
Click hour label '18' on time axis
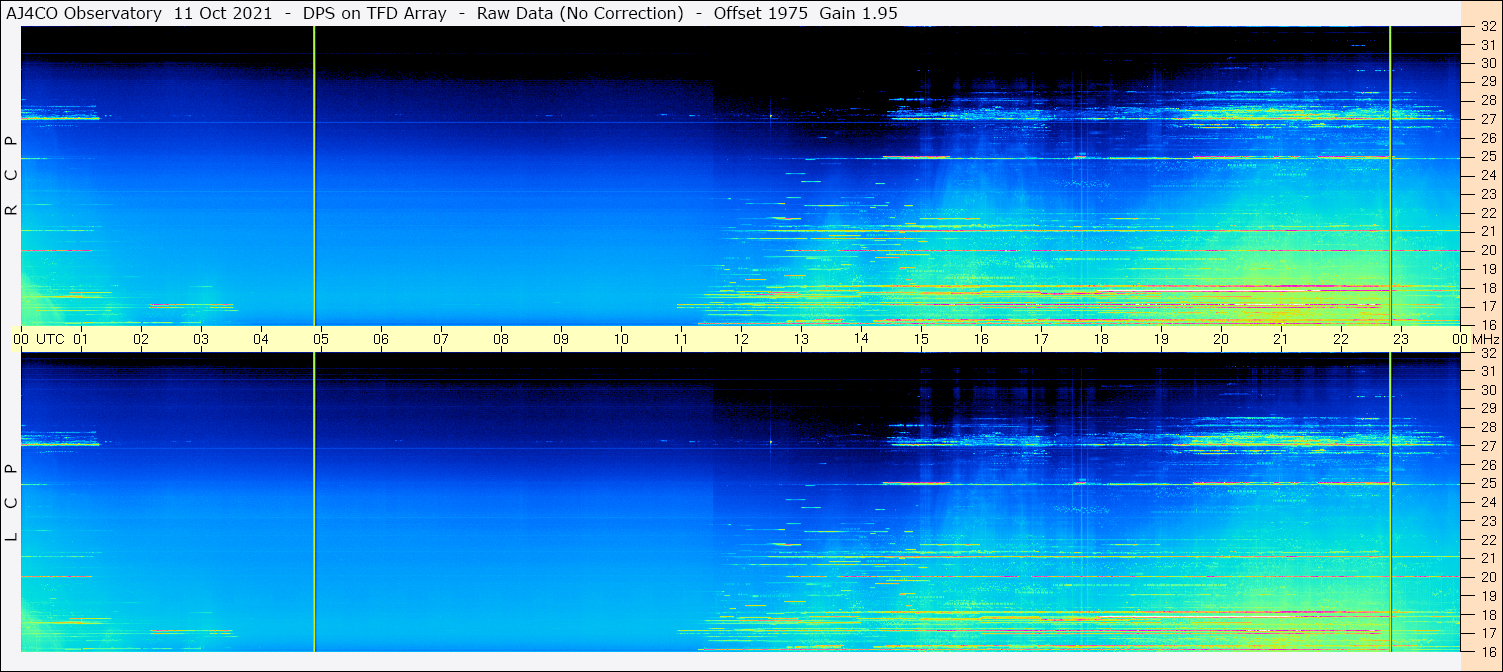1101,339
